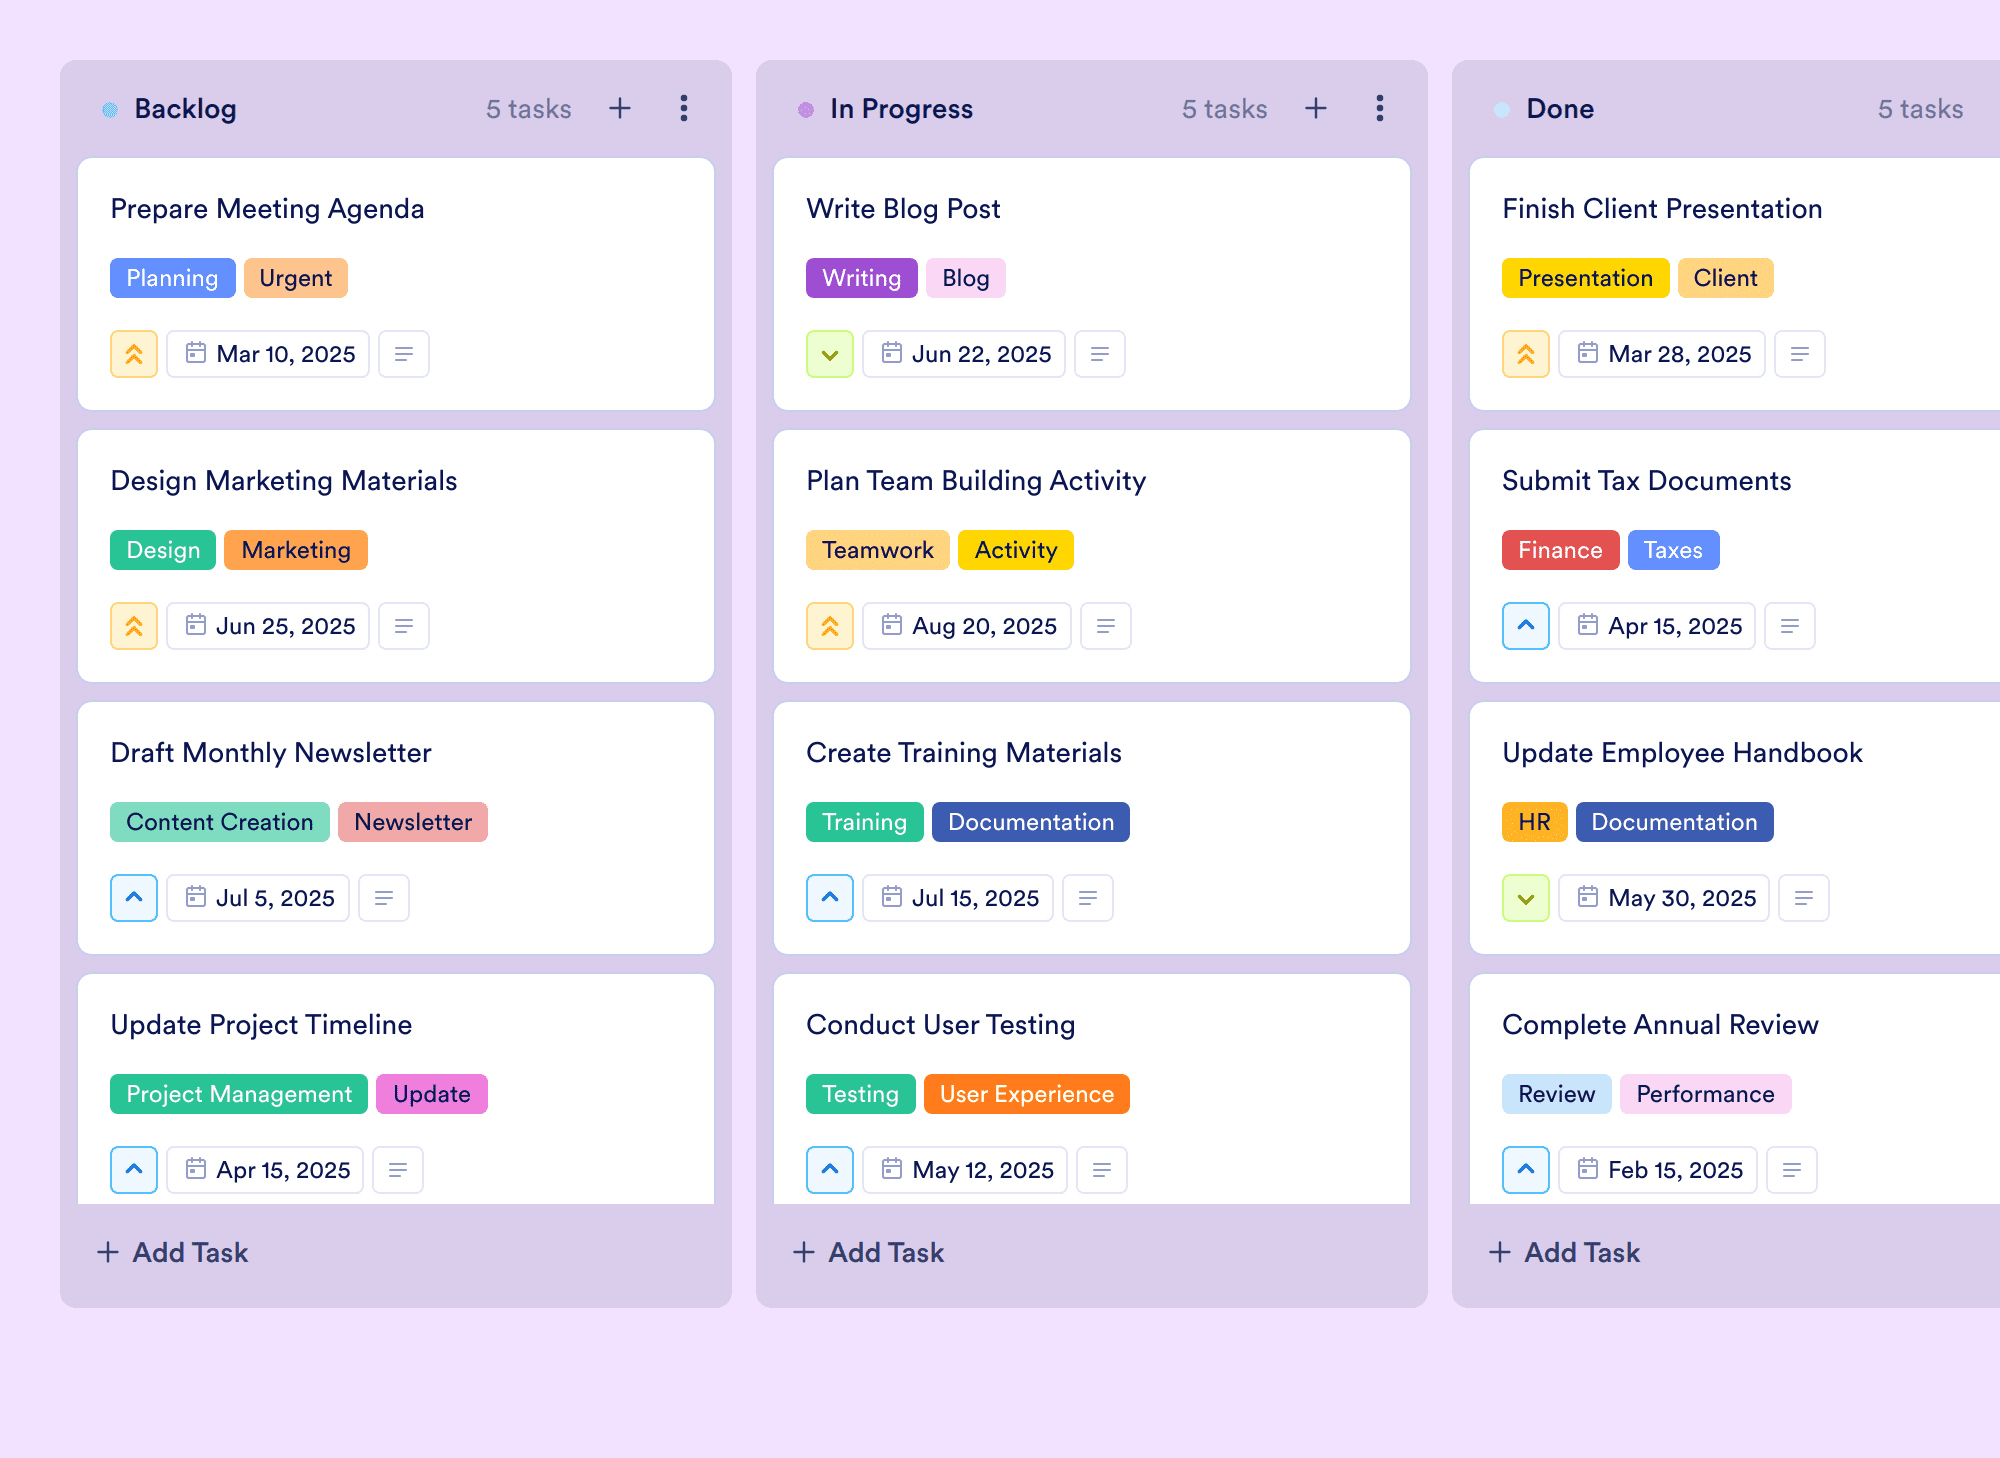Screen dimensions: 2000x1458
Task: Open the Jul 5, 2025 due date picker
Action: [258, 898]
